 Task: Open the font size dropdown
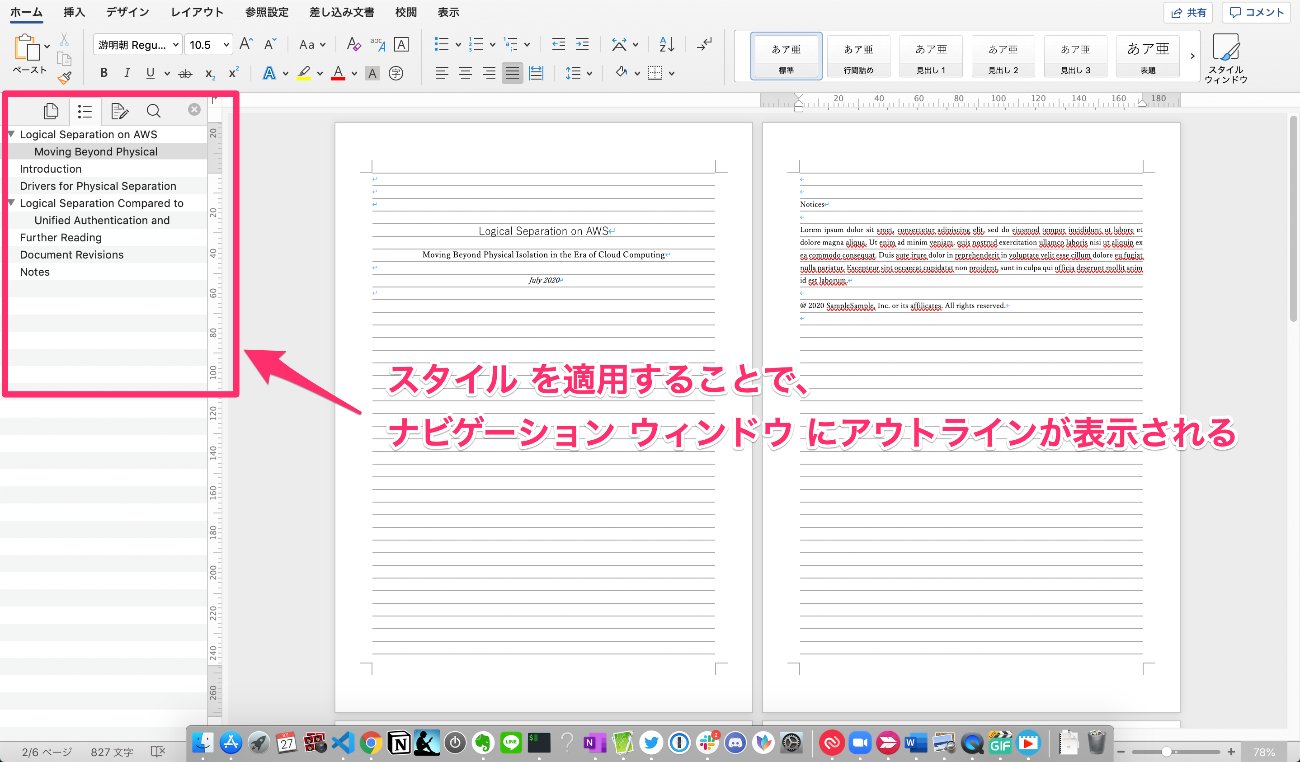click(225, 44)
